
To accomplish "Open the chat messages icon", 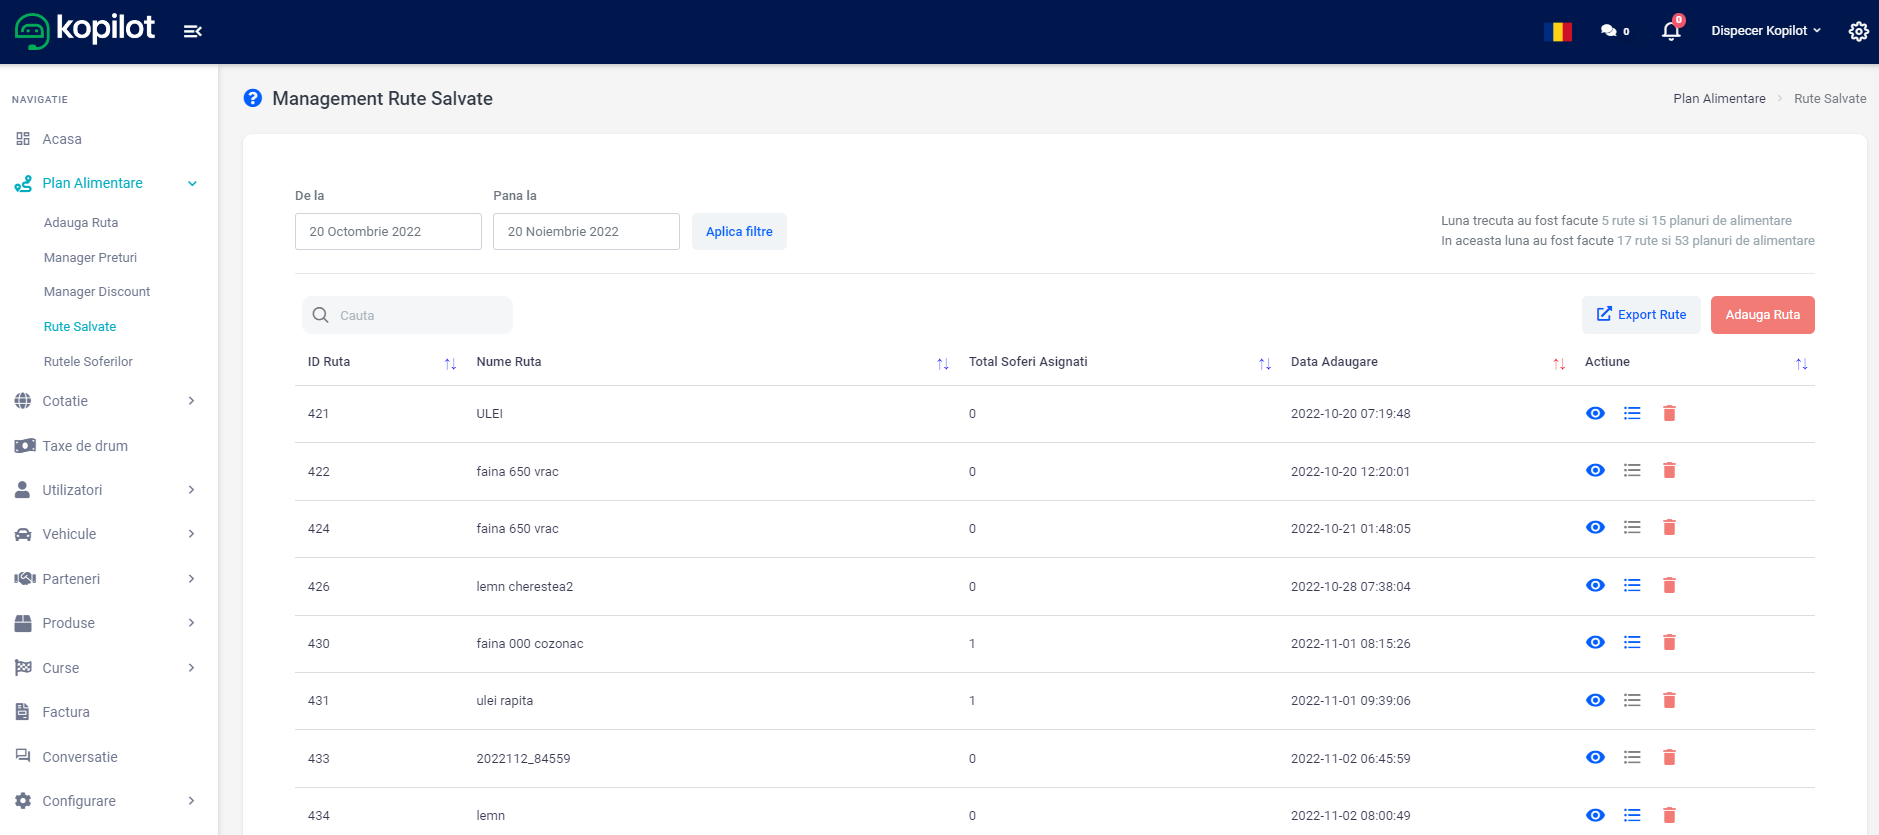I will (1609, 31).
